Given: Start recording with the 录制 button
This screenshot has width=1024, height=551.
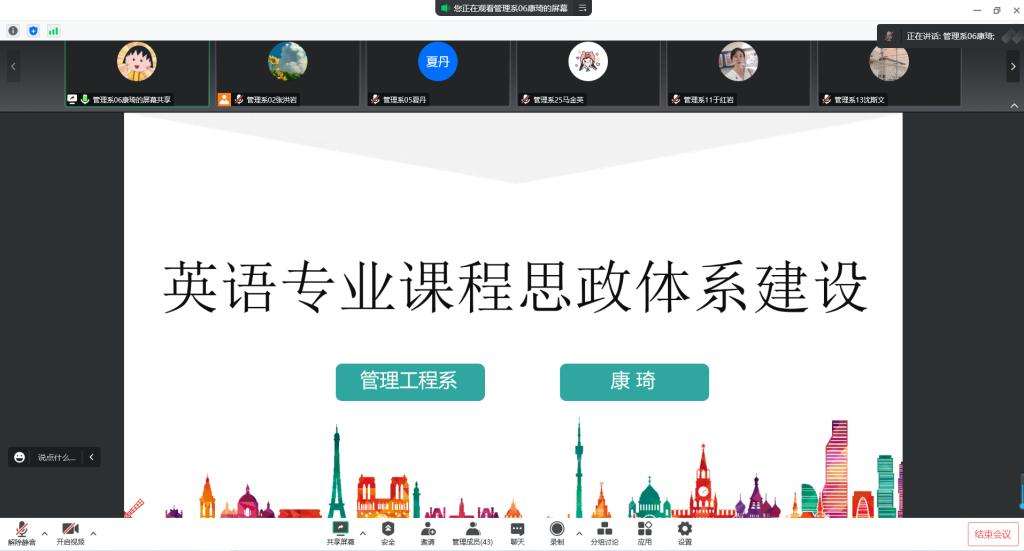Looking at the screenshot, I should 557,532.
